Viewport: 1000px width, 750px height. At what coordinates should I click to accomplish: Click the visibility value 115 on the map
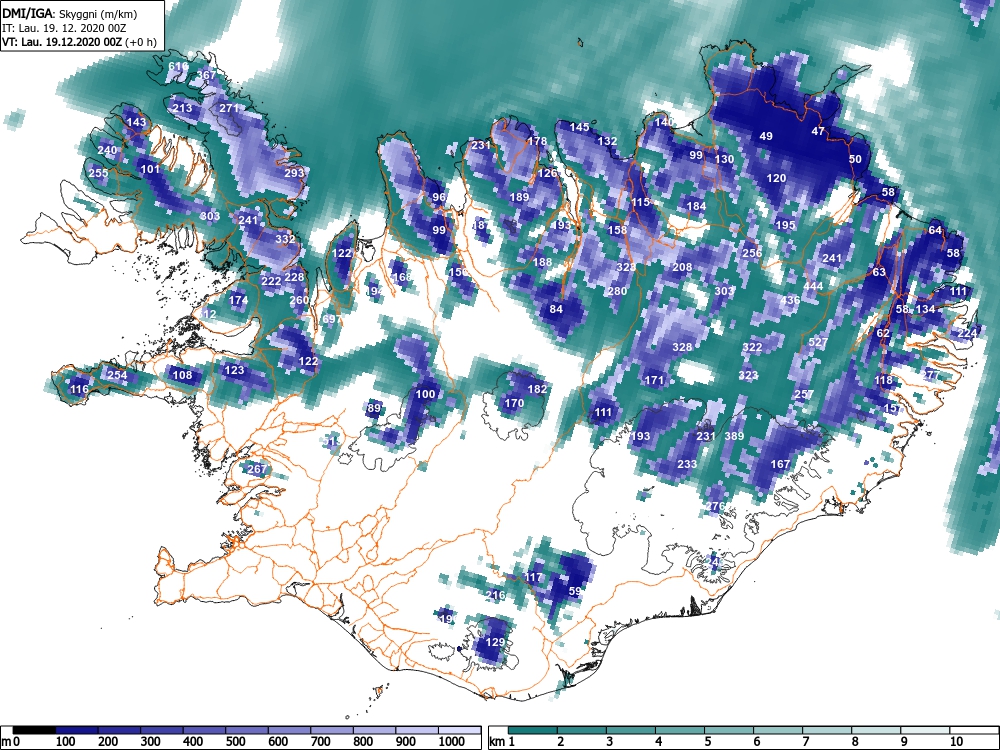click(x=640, y=202)
